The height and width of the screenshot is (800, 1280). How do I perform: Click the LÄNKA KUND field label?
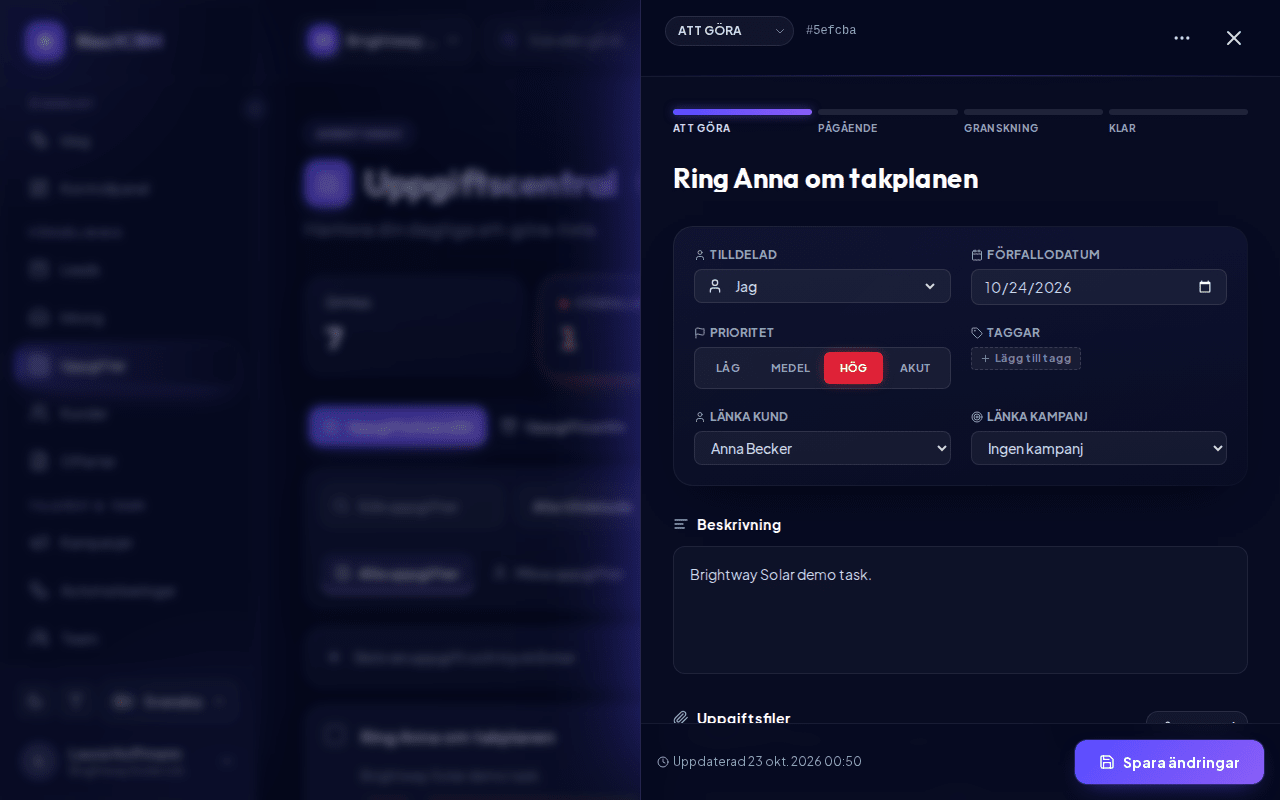click(749, 417)
